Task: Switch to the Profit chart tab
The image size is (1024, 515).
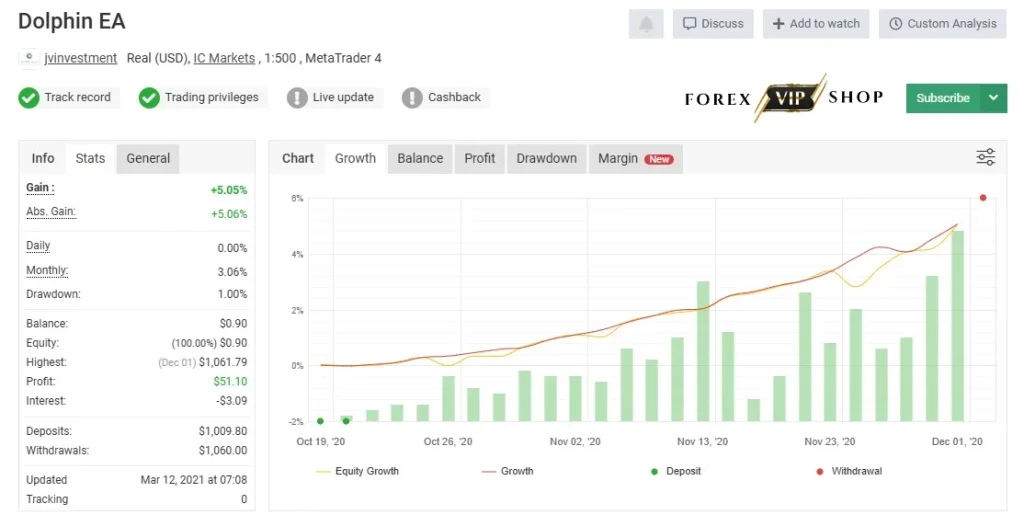Action: 480,159
